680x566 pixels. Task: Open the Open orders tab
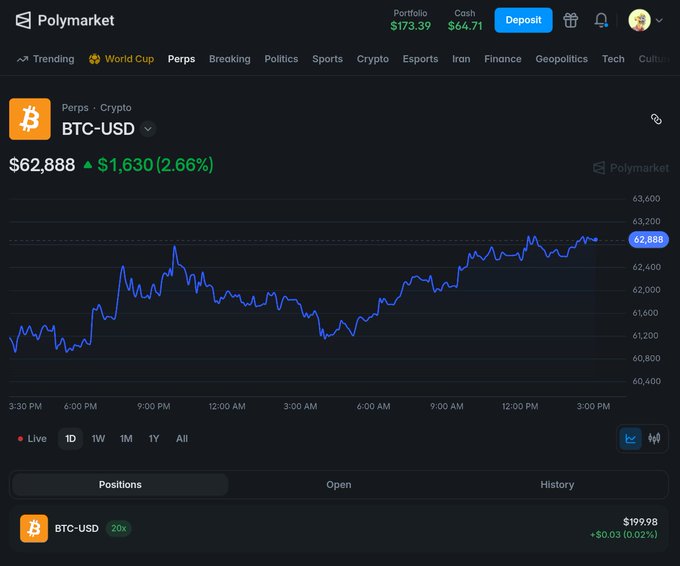point(339,484)
